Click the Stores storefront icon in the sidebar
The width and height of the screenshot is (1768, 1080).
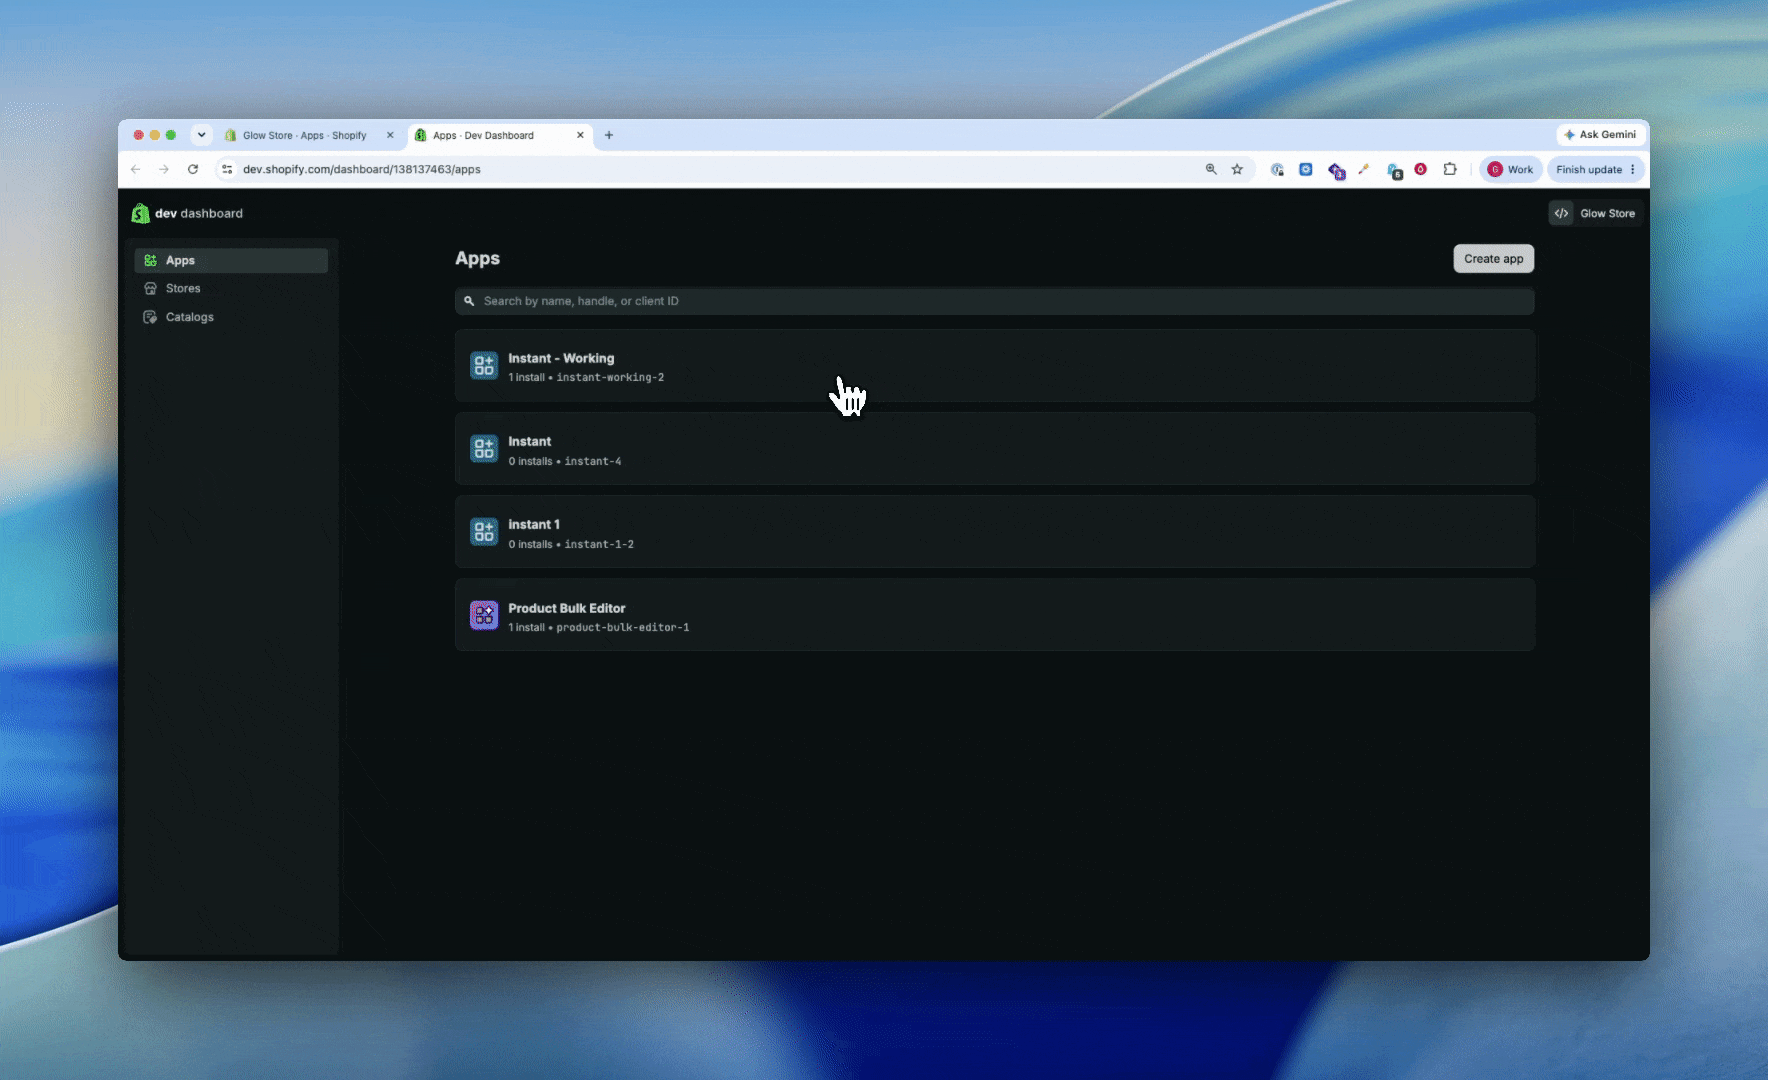coord(150,289)
